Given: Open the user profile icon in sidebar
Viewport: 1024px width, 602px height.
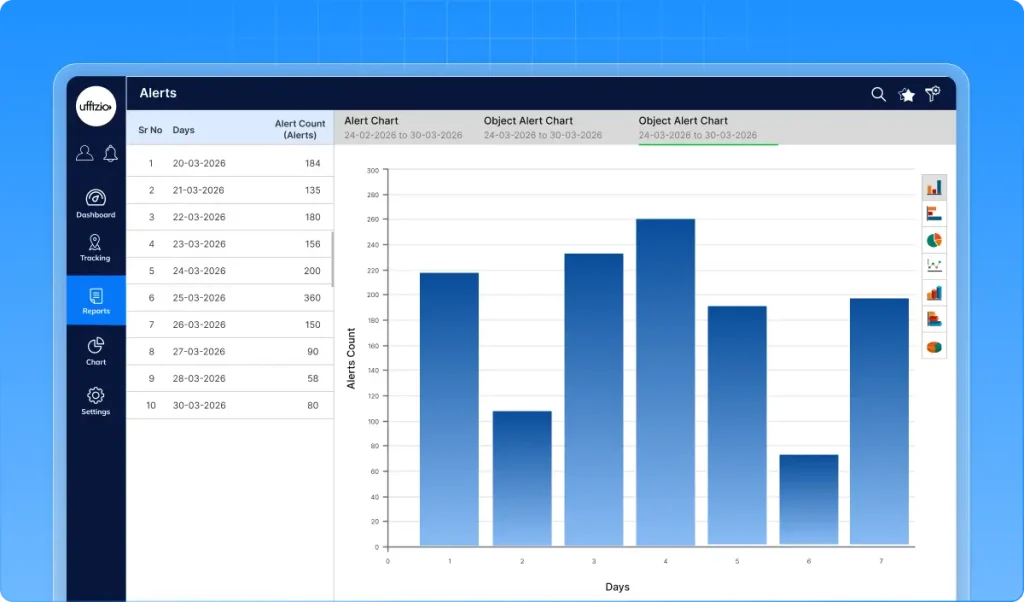Looking at the screenshot, I should click(x=85, y=153).
